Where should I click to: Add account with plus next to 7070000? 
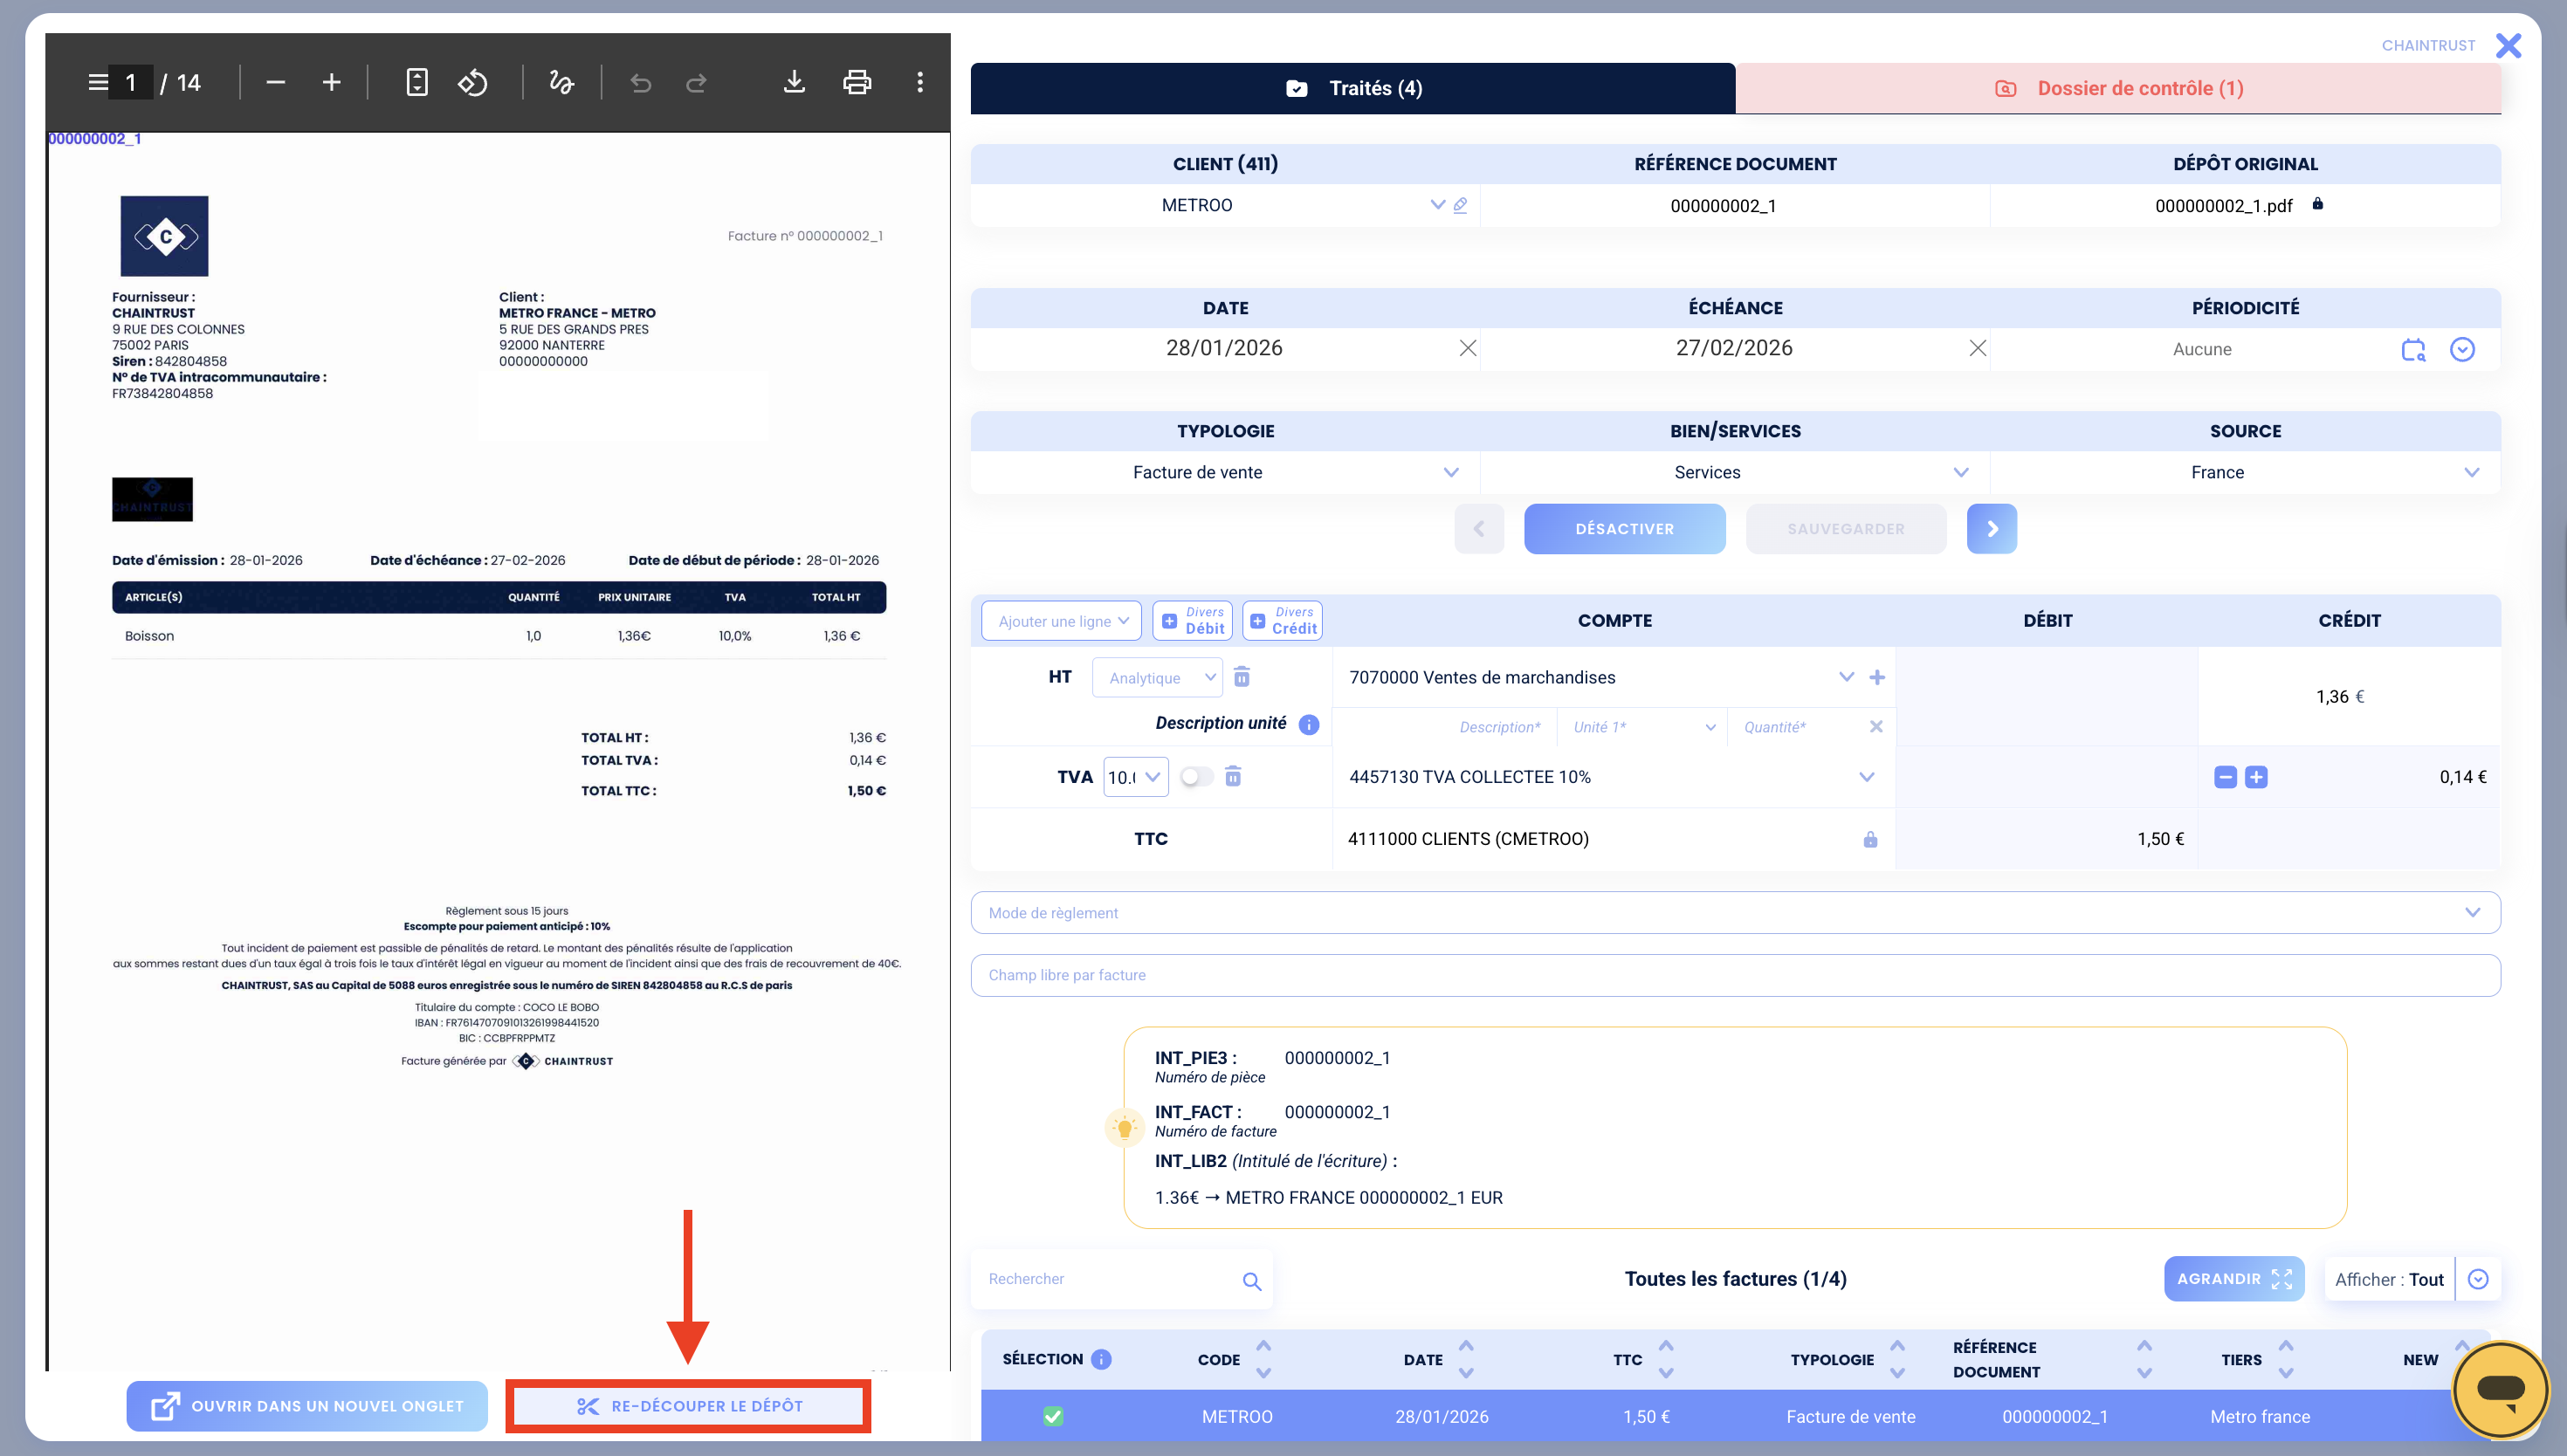coord(1877,677)
